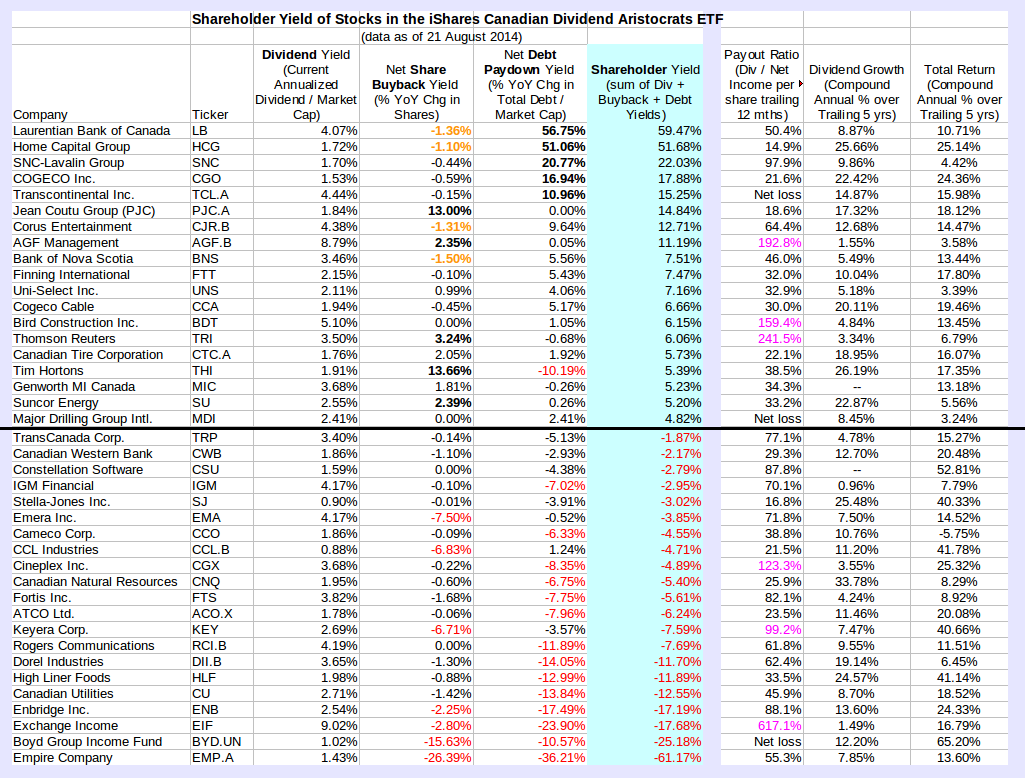Click the 'Payout Ratio' column header

click(762, 84)
